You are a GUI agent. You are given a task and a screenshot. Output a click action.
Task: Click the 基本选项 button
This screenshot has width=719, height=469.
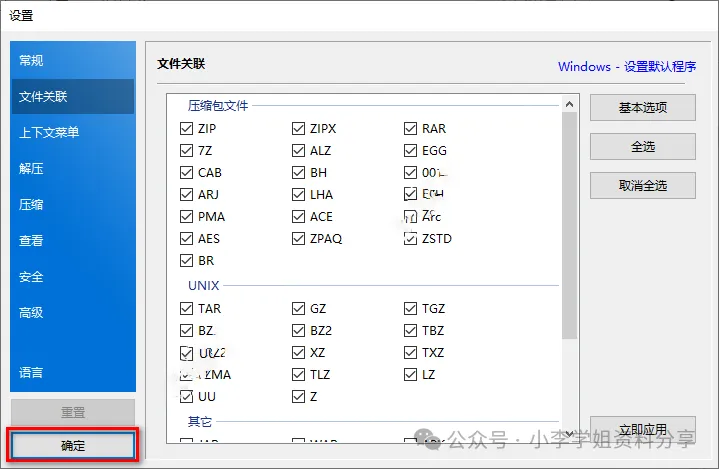[x=642, y=108]
